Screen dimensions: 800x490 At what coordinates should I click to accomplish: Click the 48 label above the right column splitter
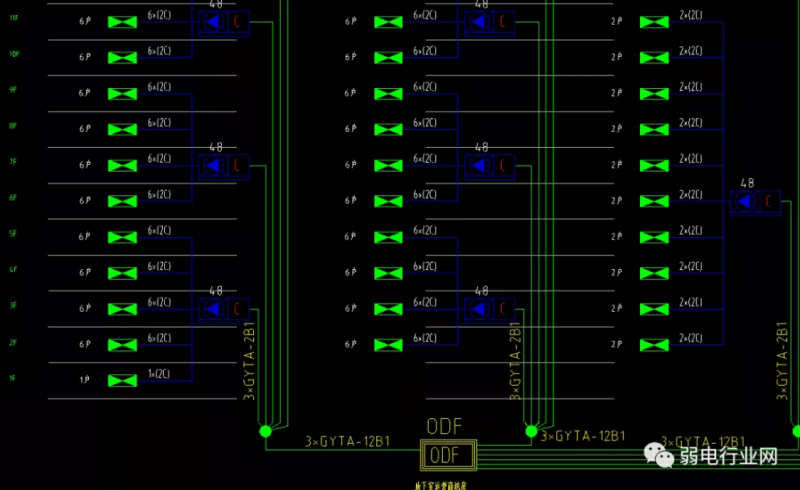(747, 183)
